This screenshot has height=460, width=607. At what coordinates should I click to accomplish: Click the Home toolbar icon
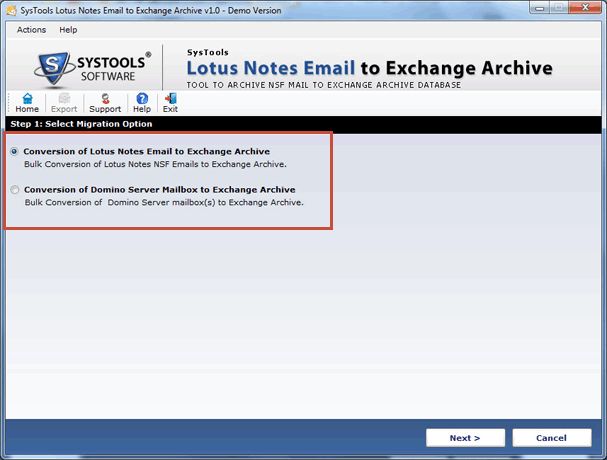27,103
